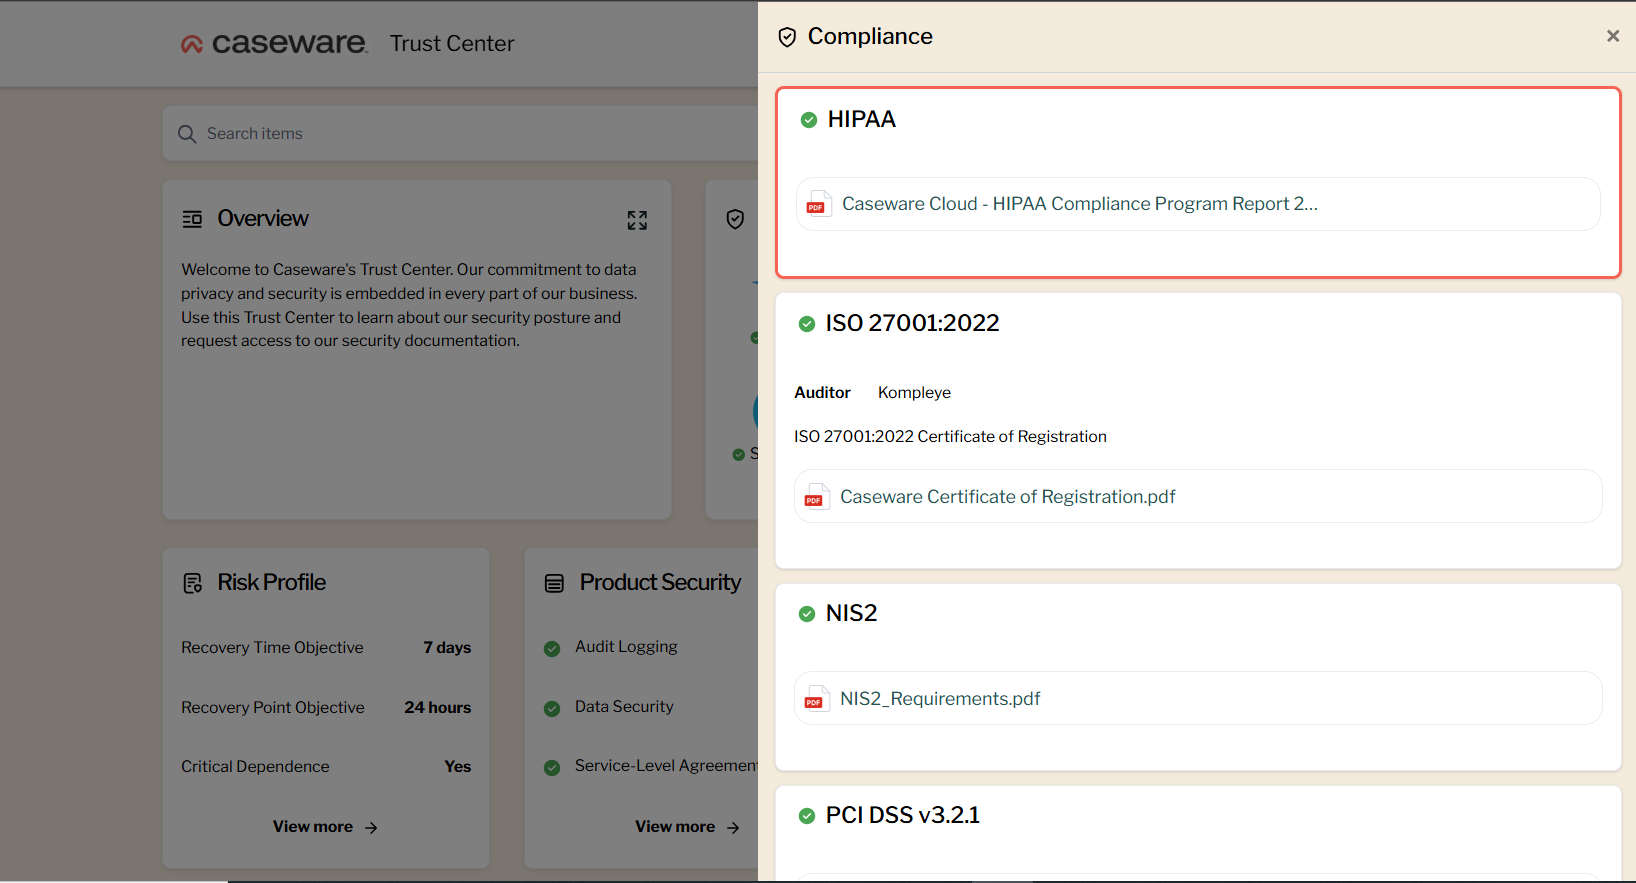Click the Data Security item
This screenshot has height=883, width=1636.
point(624,707)
